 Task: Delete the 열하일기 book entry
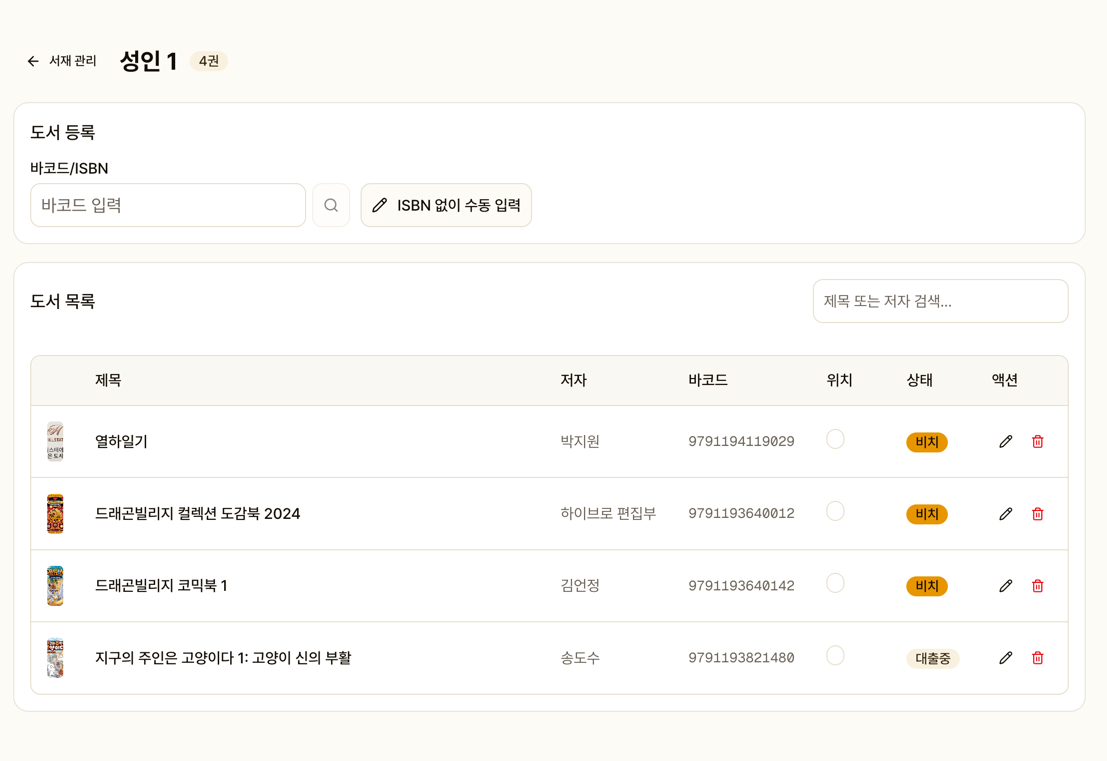(1037, 442)
